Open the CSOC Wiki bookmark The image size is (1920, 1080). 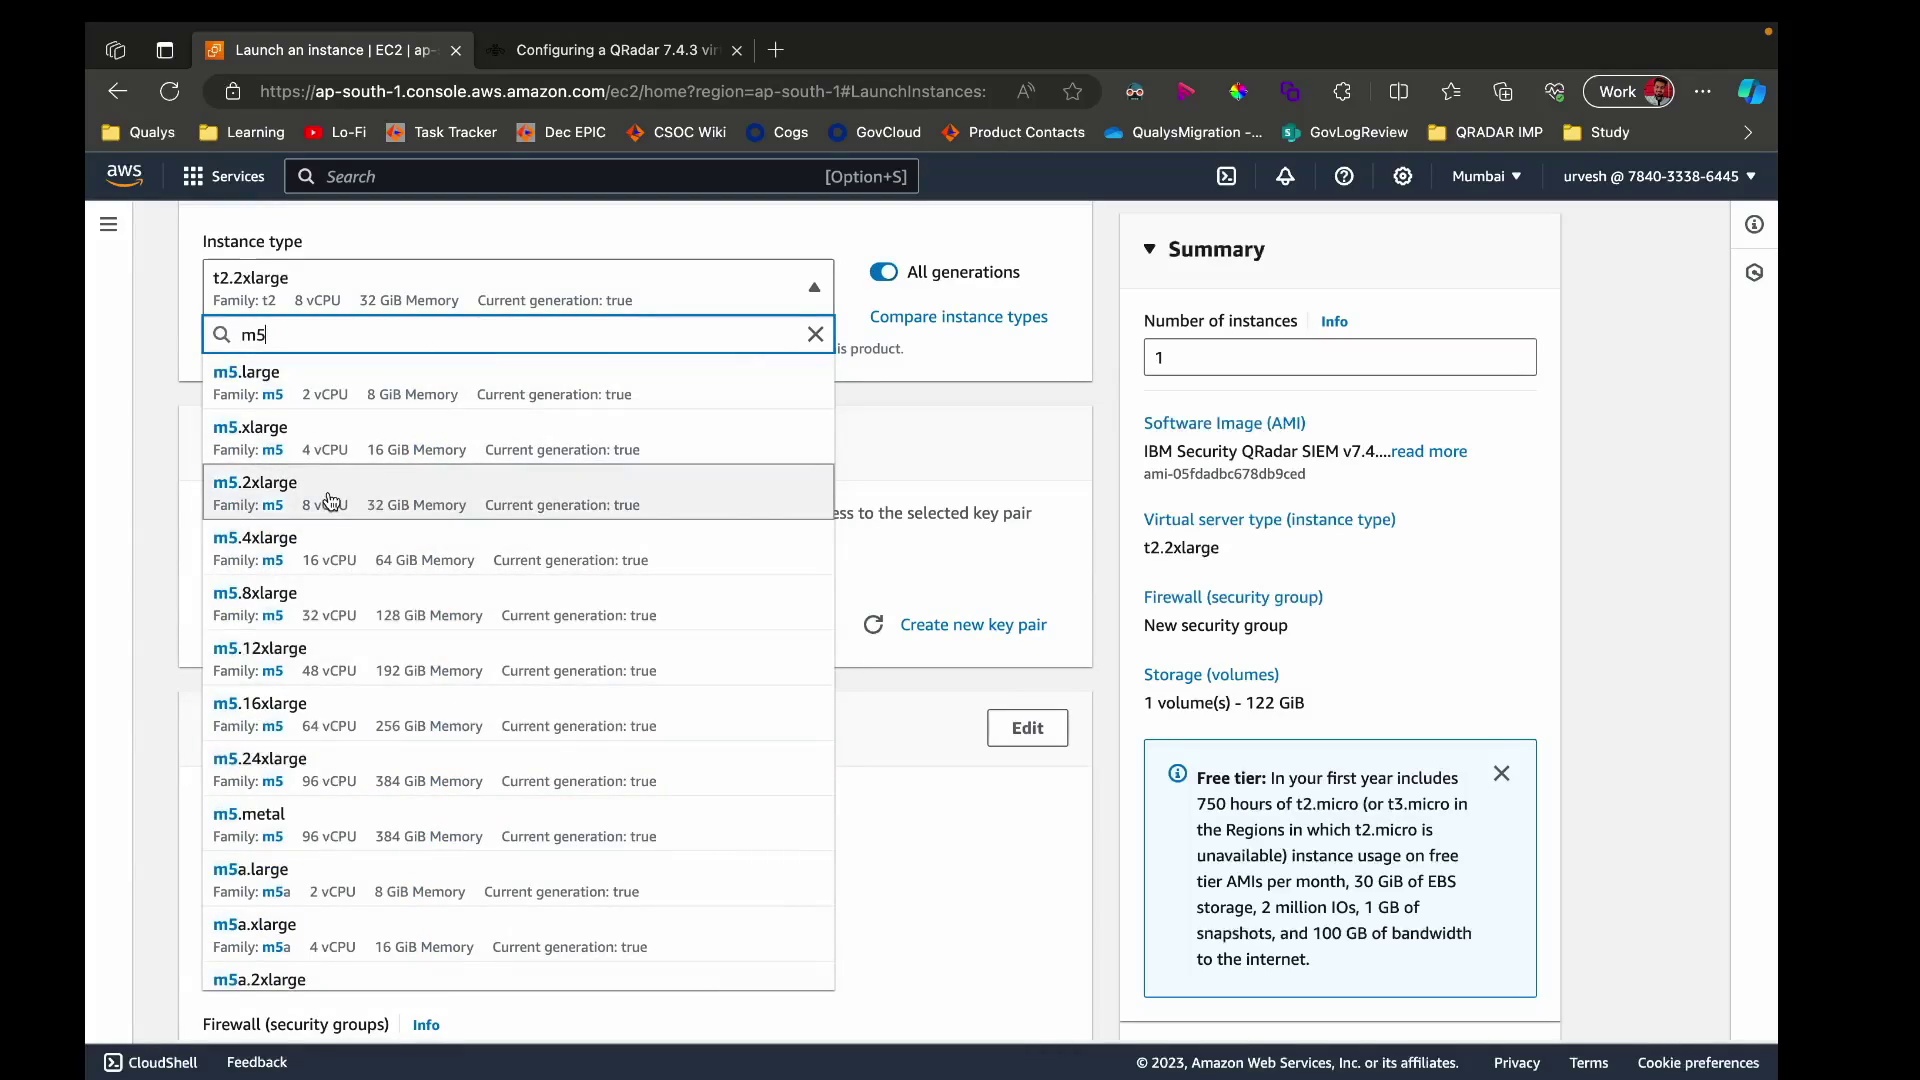coord(676,132)
